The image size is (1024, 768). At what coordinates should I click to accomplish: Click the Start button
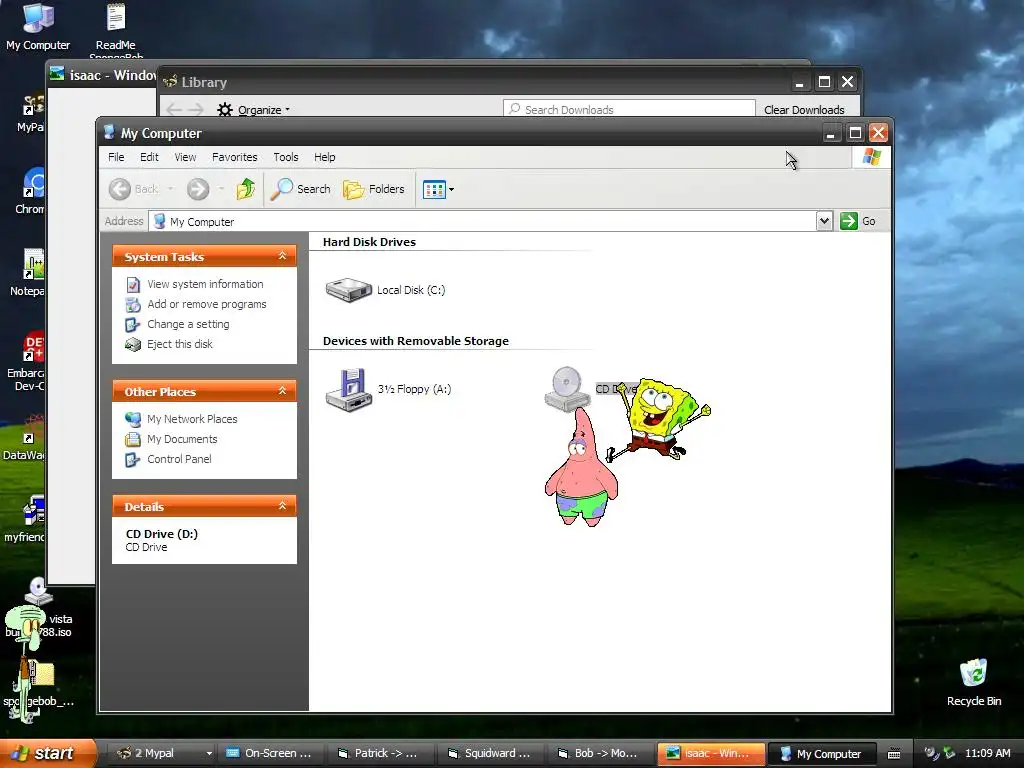[x=46, y=753]
